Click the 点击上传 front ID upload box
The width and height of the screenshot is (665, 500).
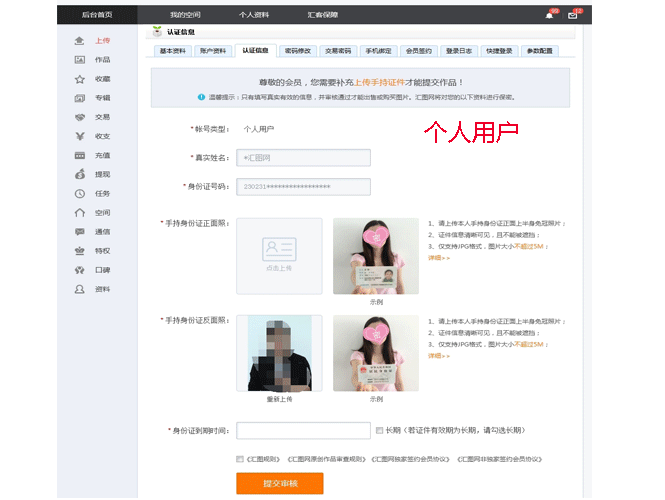(x=279, y=255)
